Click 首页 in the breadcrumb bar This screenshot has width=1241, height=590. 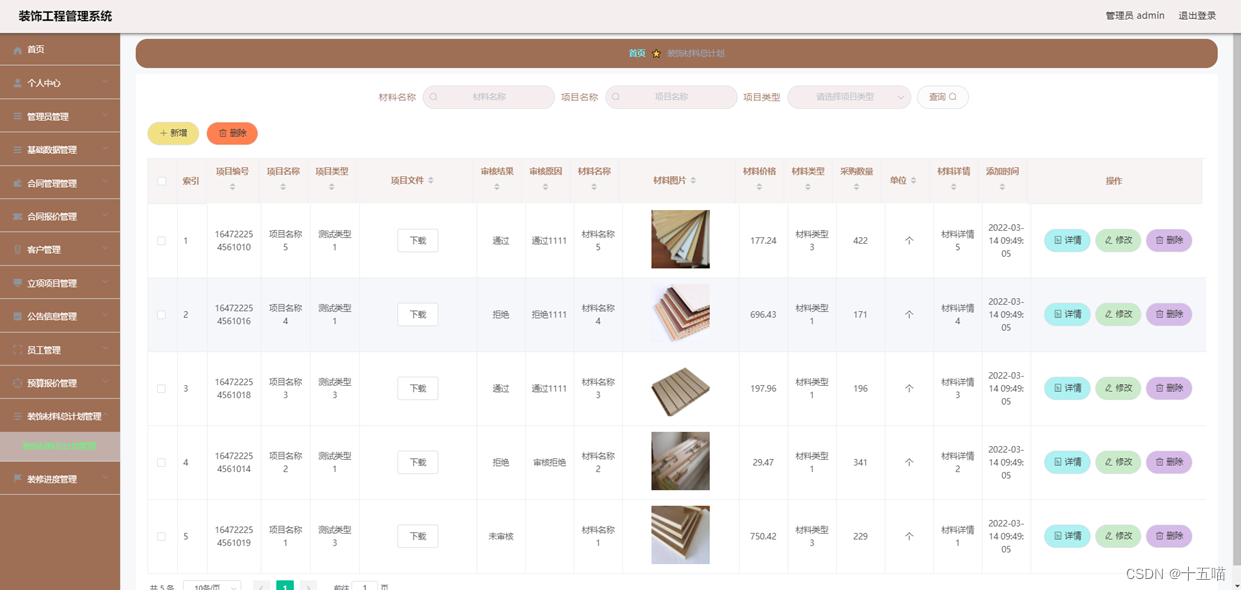(637, 53)
